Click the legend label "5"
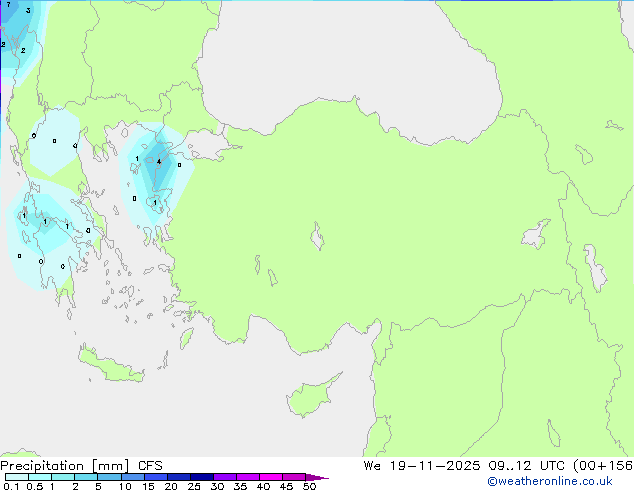The height and width of the screenshot is (490, 634). (x=98, y=486)
